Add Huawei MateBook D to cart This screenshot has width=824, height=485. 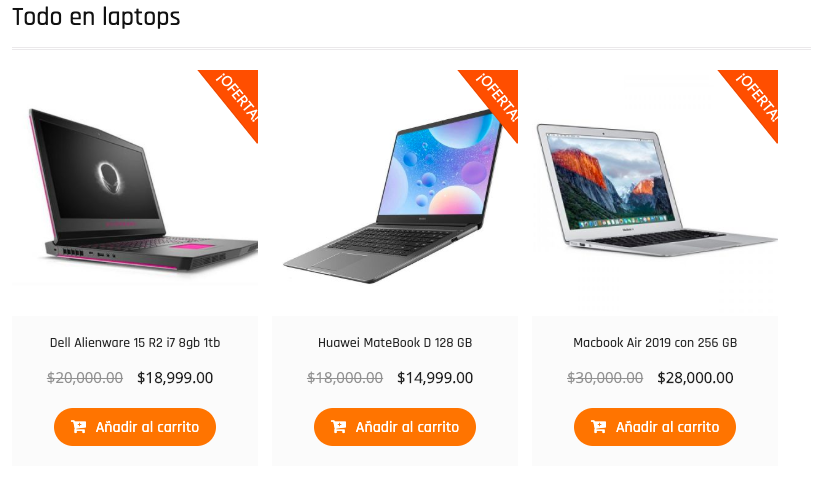(395, 427)
